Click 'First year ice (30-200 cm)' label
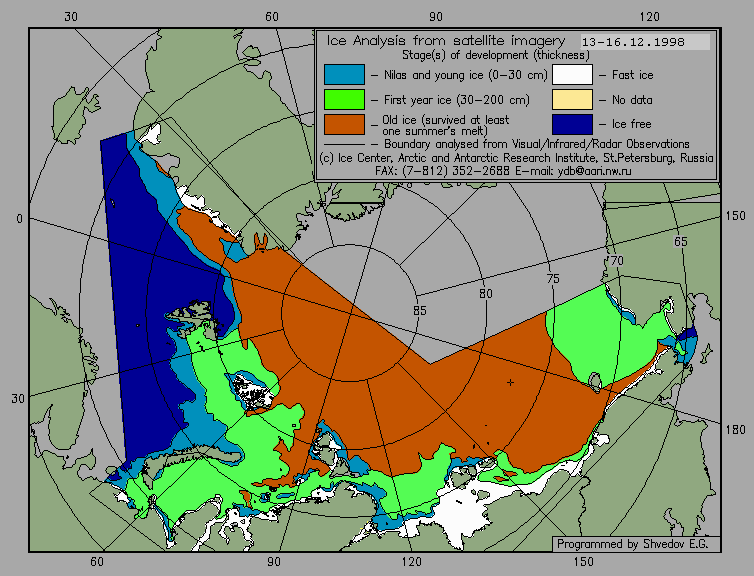Screen dimensions: 754x576 click(x=456, y=100)
